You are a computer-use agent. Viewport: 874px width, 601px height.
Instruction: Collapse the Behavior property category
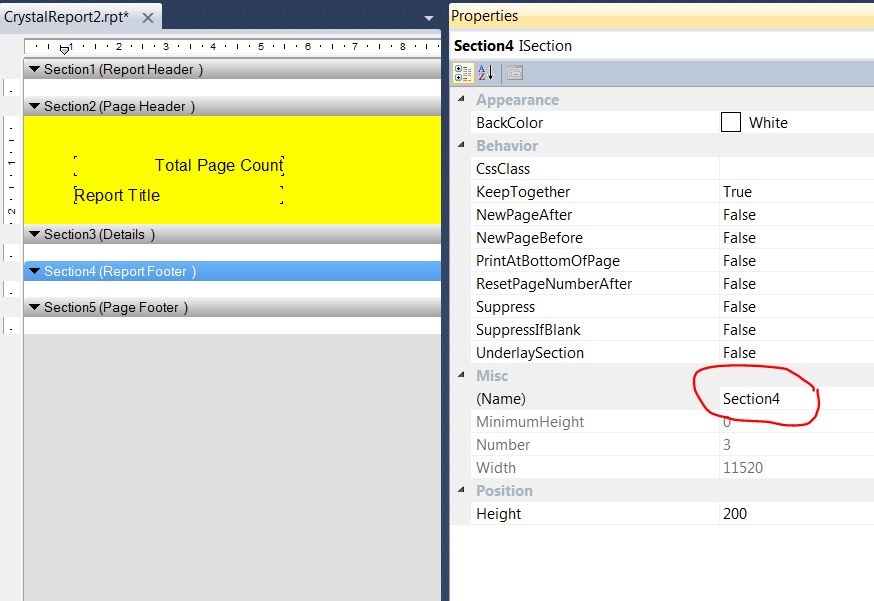tap(461, 145)
